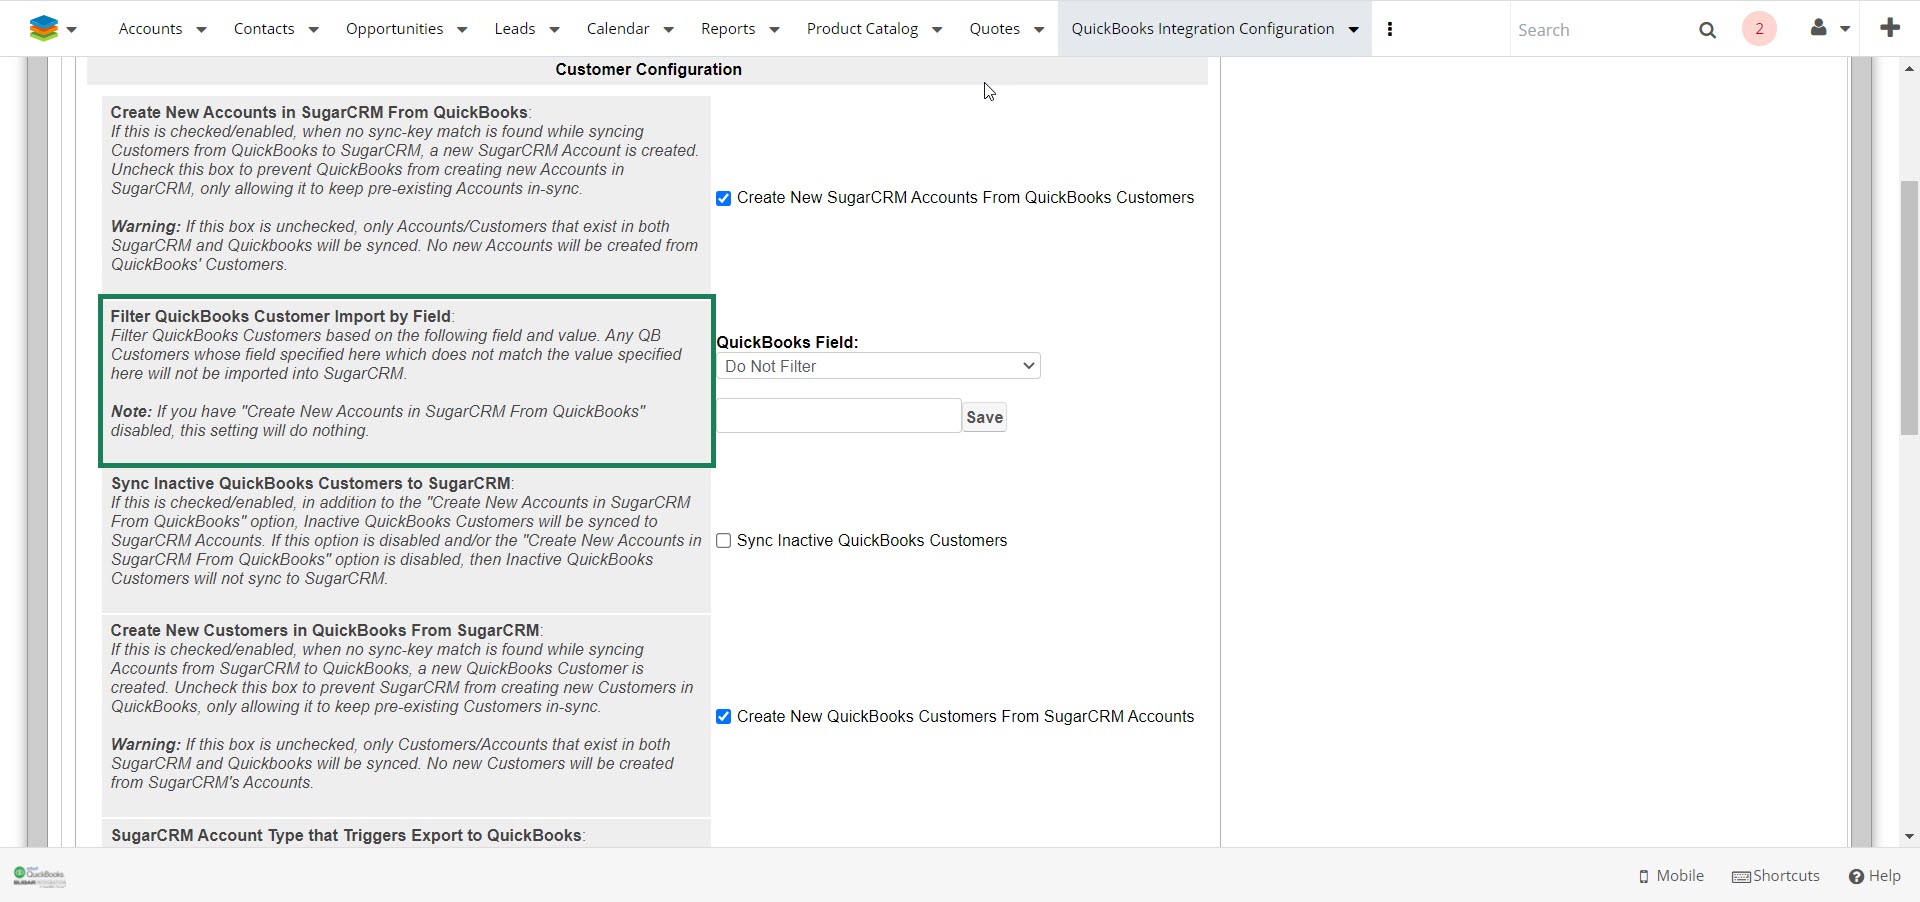Open the user profile icon menu
The image size is (1920, 902).
coord(1819,28)
